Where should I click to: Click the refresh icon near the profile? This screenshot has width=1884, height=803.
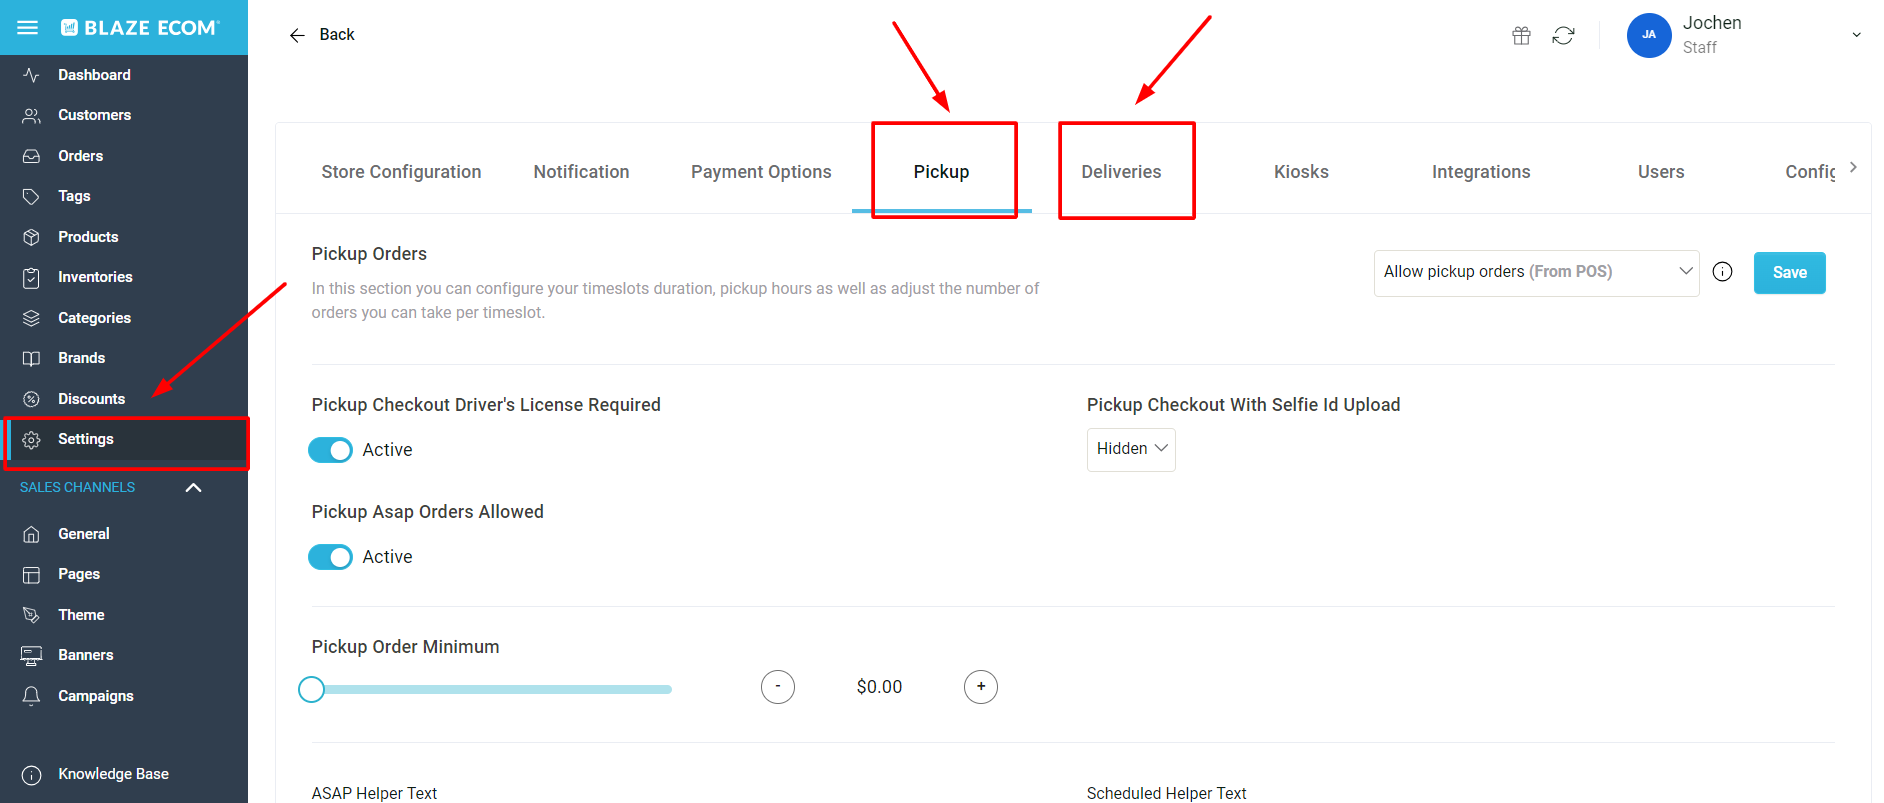tap(1564, 35)
